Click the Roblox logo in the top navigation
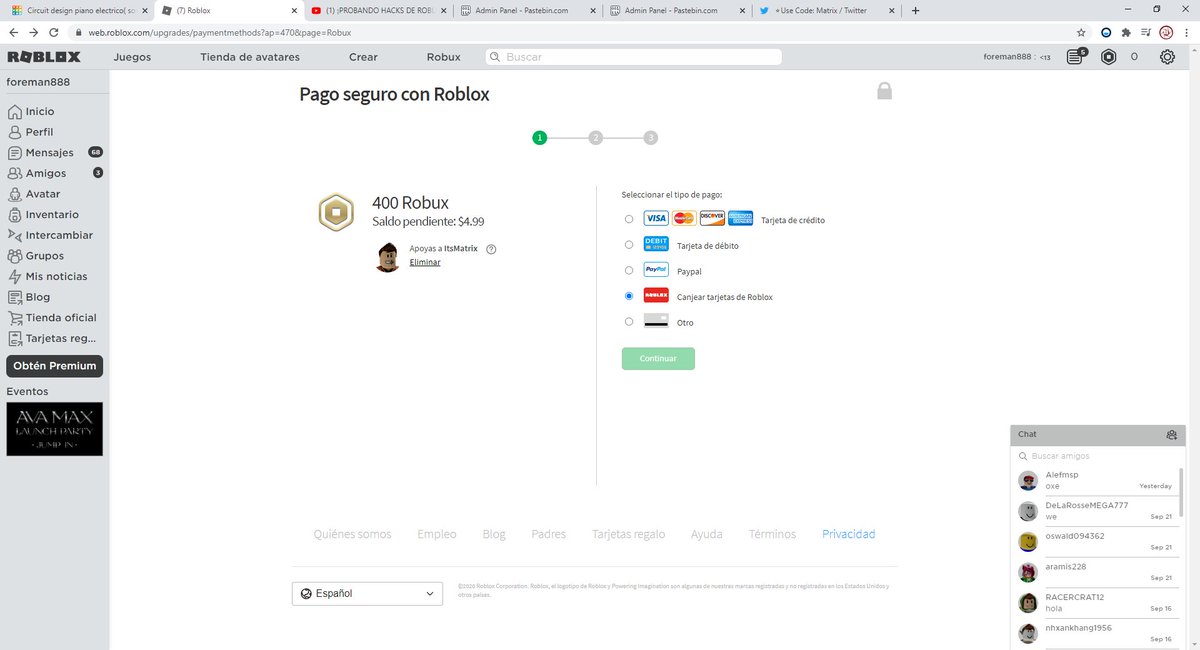The image size is (1200, 650). click(42, 56)
